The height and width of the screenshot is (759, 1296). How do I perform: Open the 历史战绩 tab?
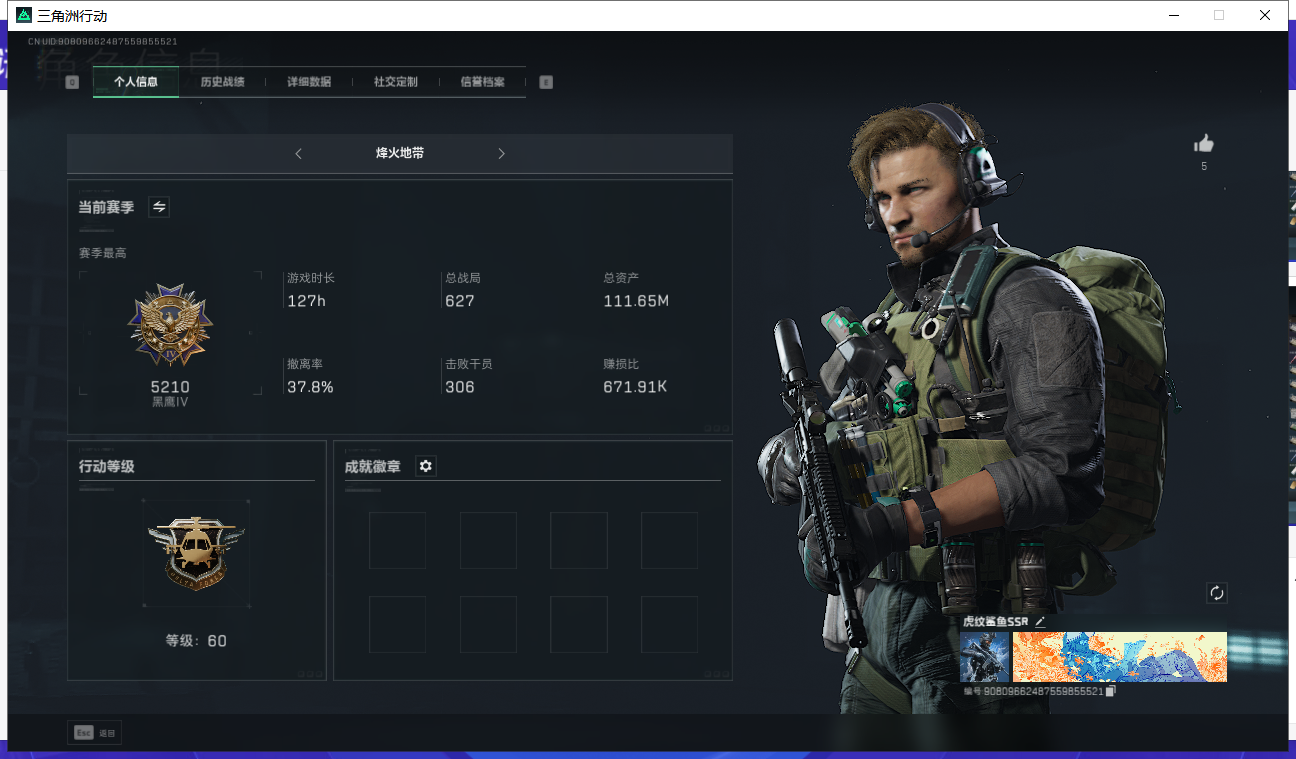click(222, 82)
